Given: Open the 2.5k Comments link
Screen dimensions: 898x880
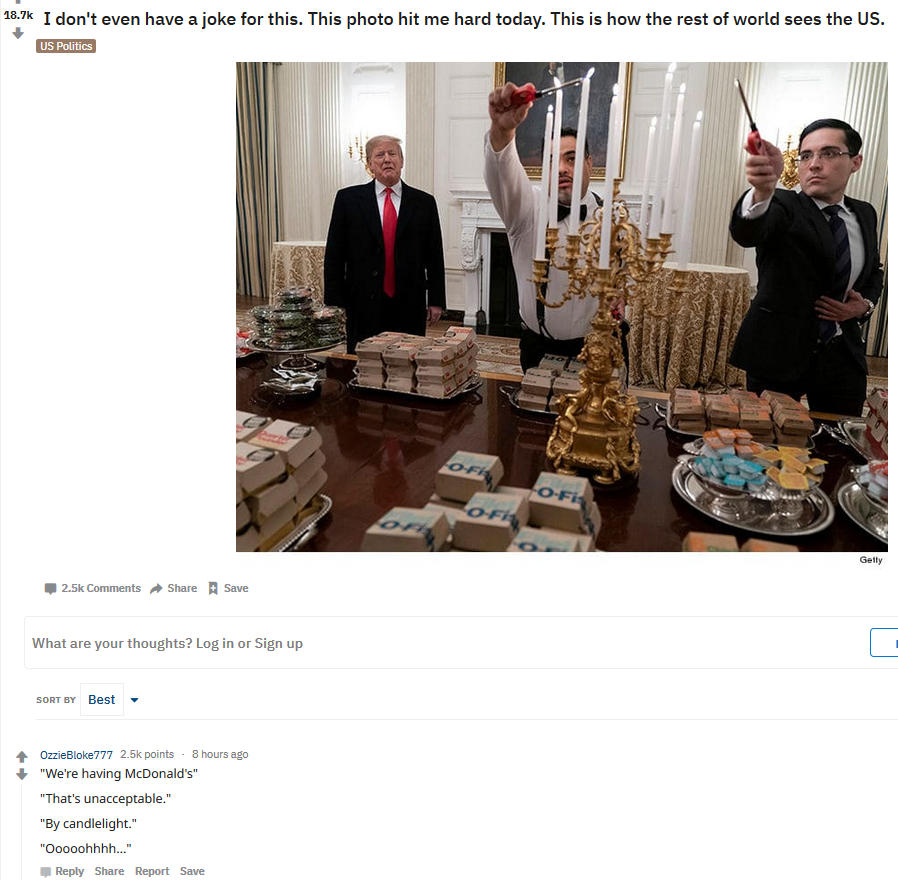Looking at the screenshot, I should pos(101,588).
